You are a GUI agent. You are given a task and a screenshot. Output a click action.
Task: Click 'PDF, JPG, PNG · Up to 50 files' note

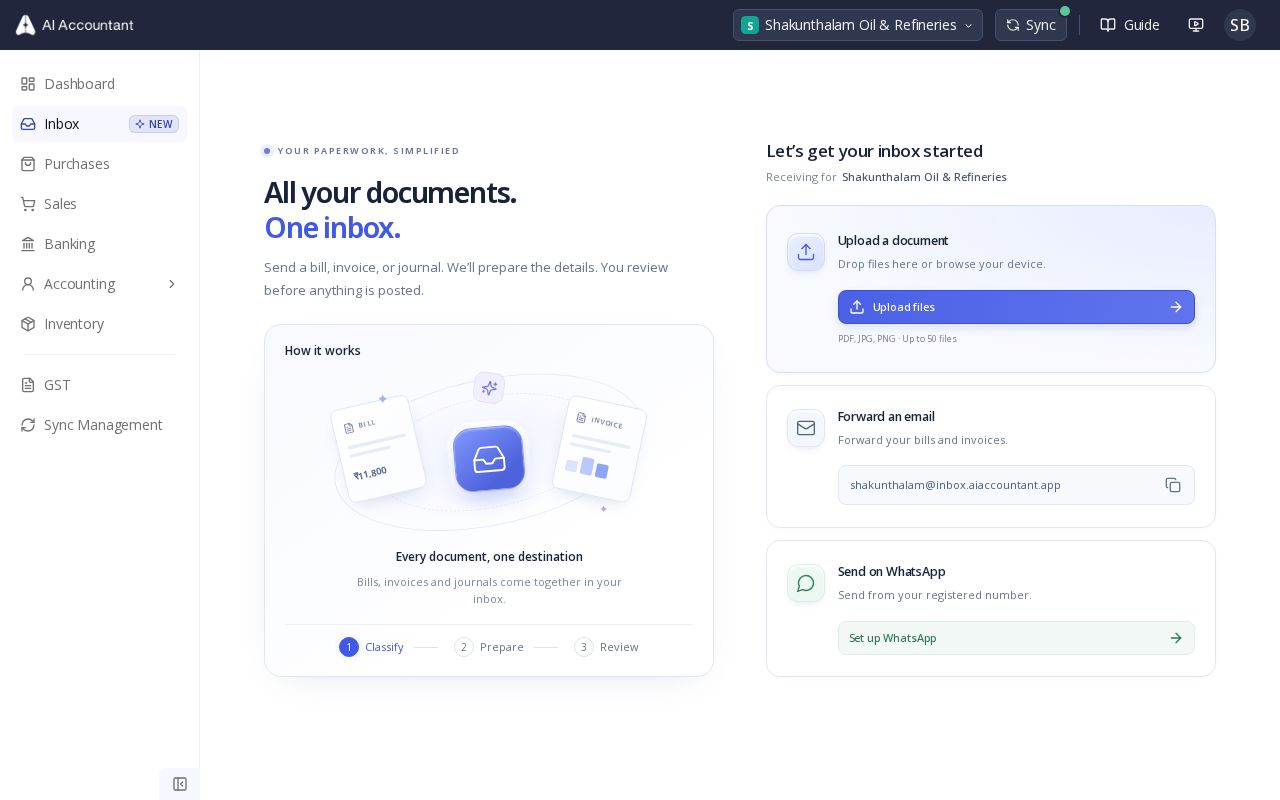point(897,339)
